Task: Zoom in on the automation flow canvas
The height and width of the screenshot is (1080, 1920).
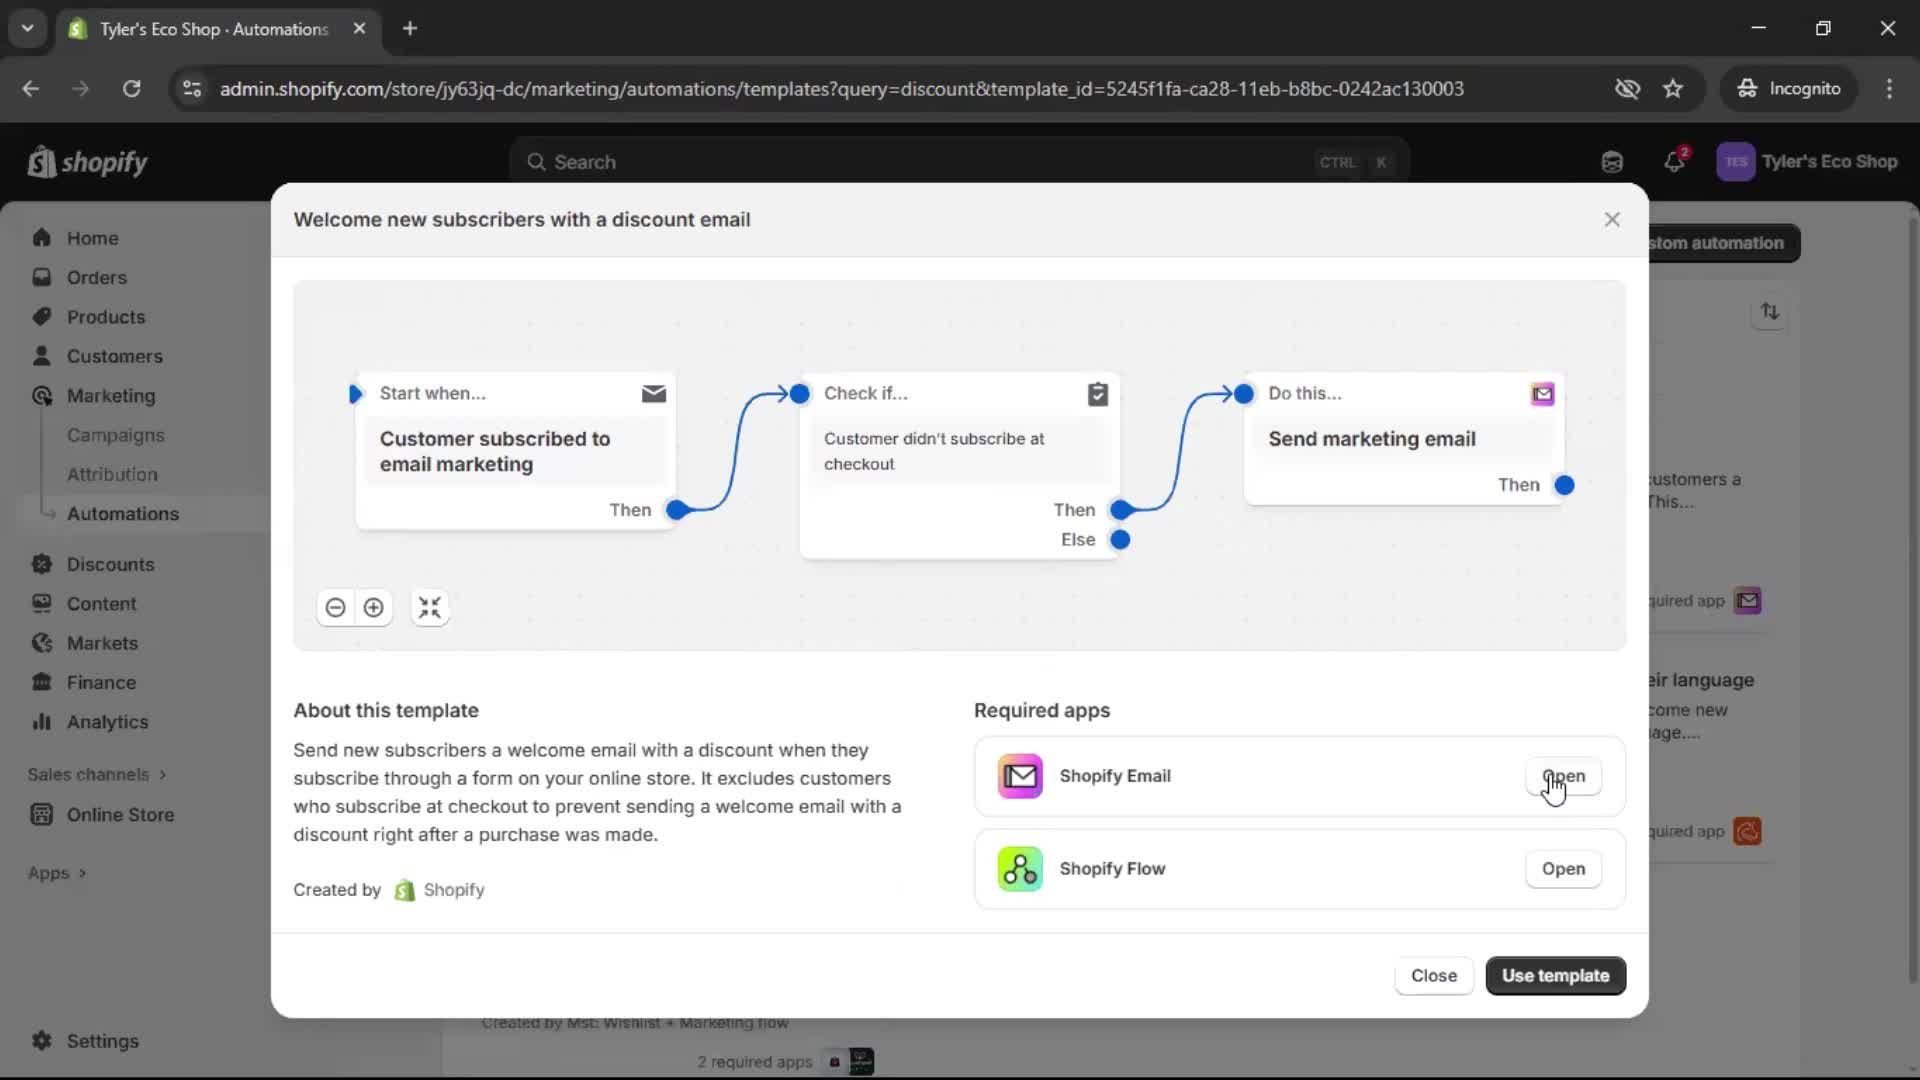Action: (x=372, y=607)
